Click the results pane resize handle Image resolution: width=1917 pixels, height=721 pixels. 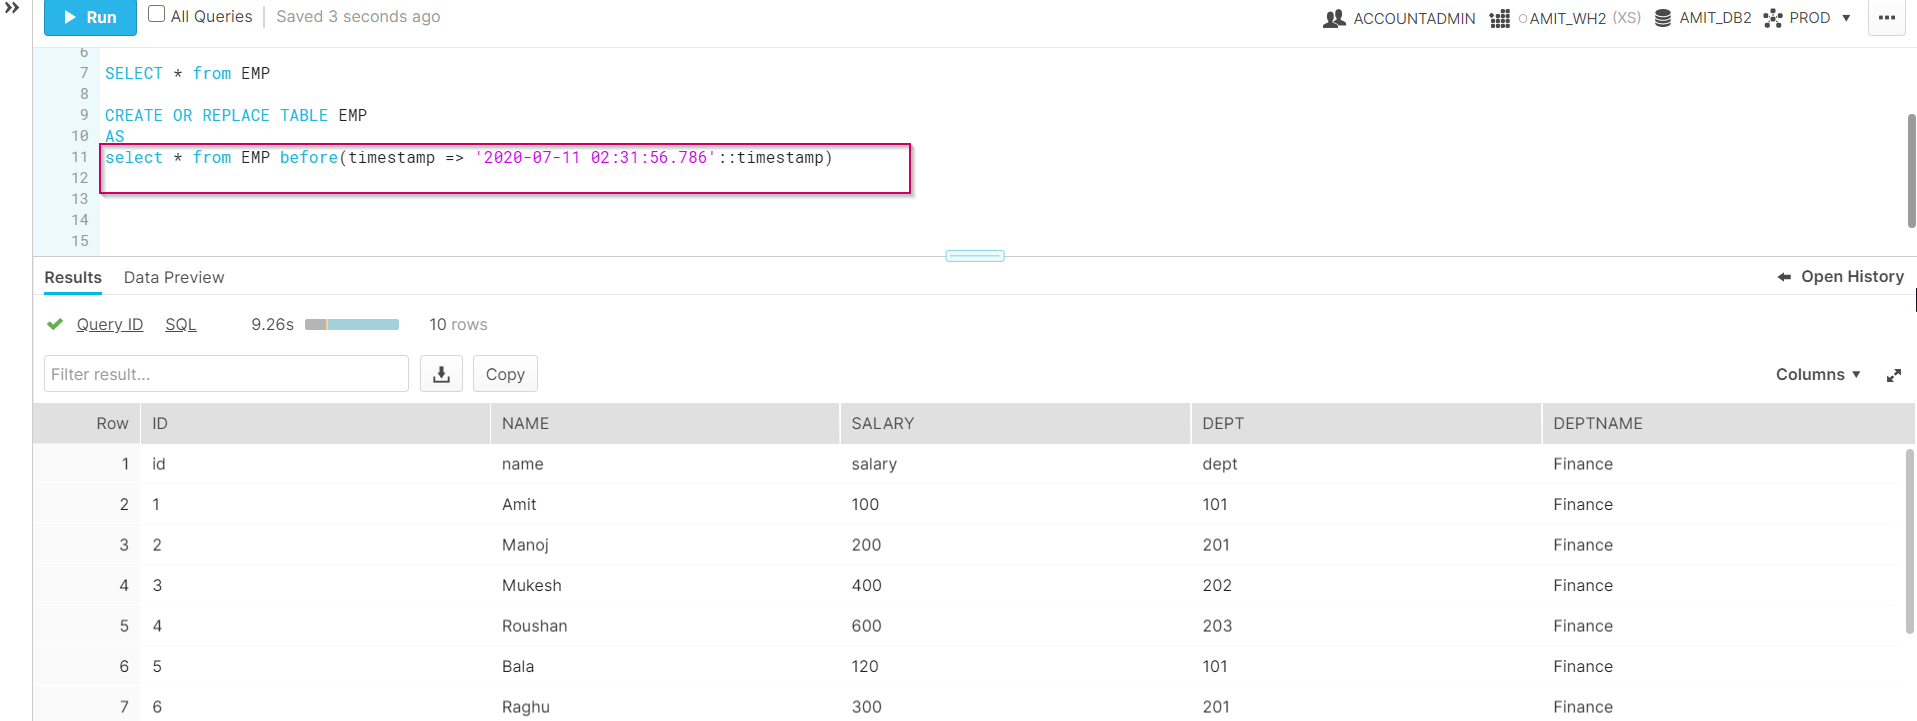pos(975,256)
